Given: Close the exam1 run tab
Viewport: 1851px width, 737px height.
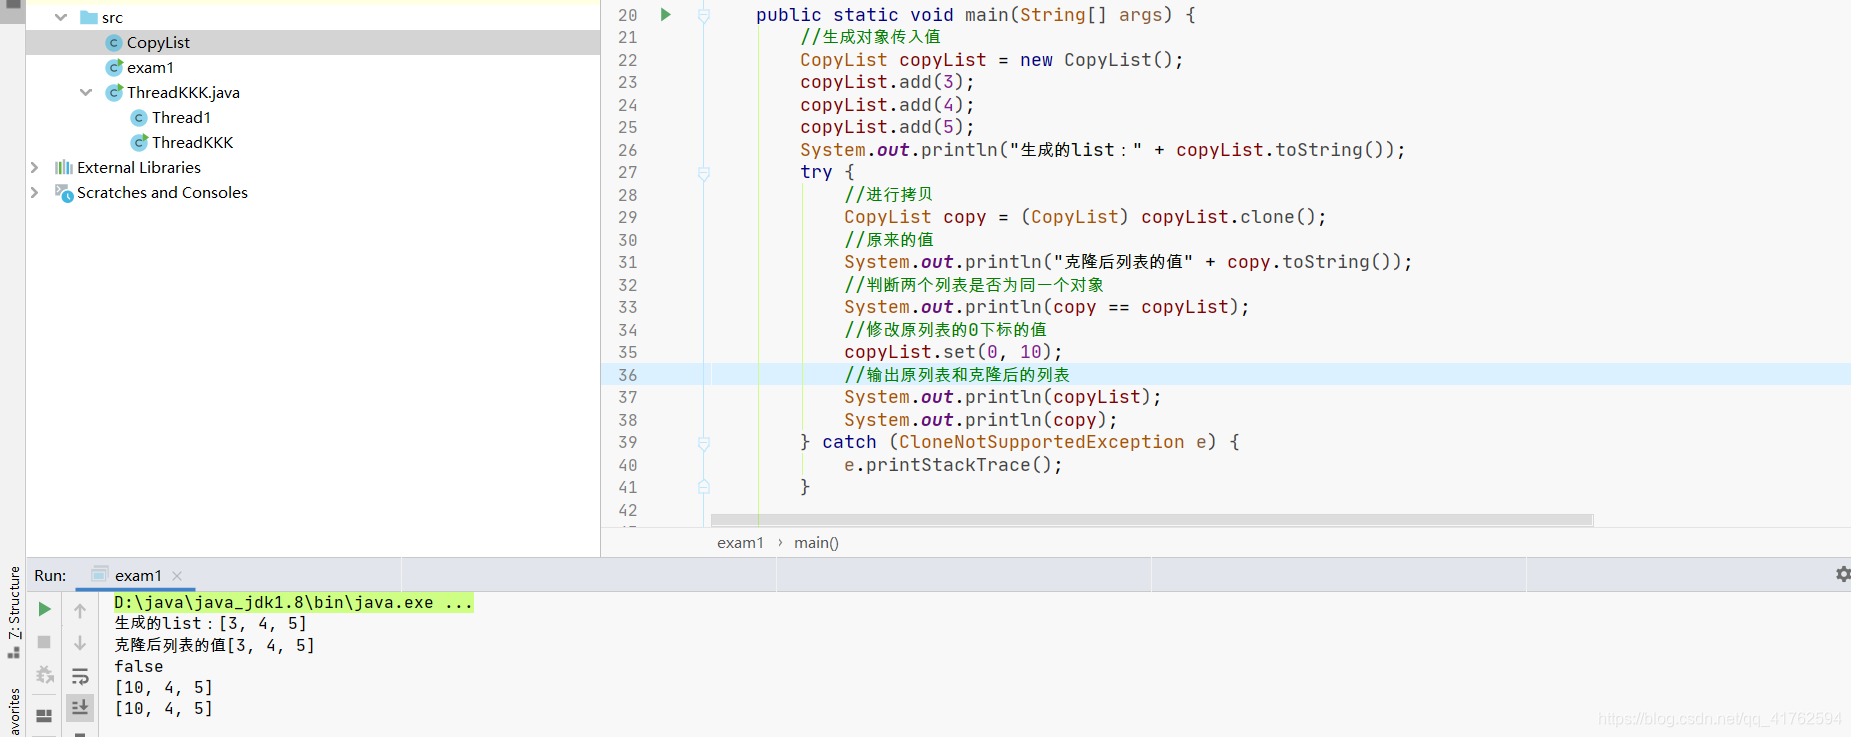Looking at the screenshot, I should tap(177, 576).
